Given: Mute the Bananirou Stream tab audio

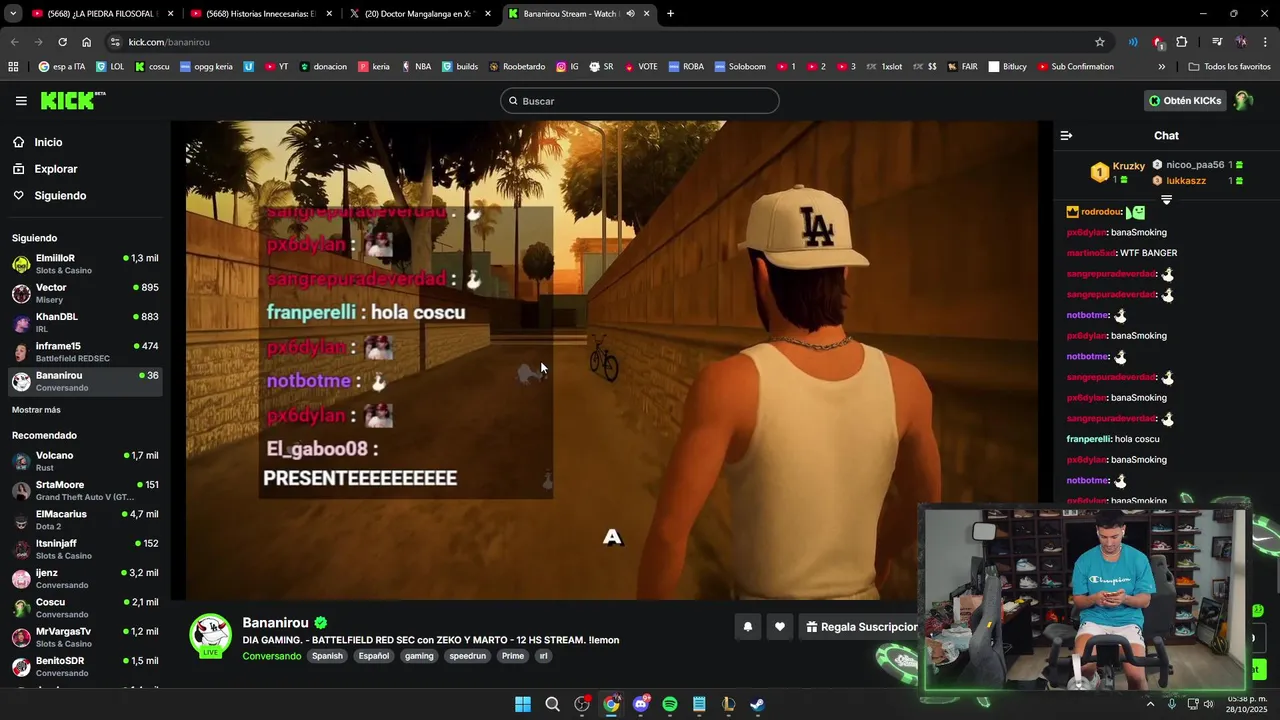Looking at the screenshot, I should (x=630, y=14).
